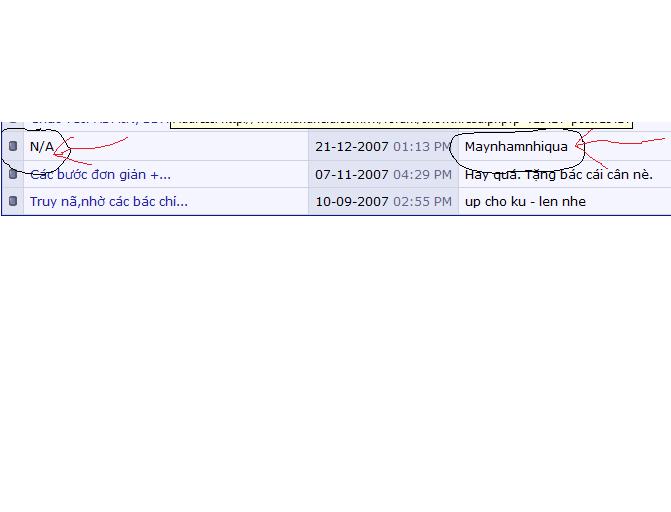The image size is (671, 512).
Task: Click the date 07-11-2007
Action: point(351,174)
